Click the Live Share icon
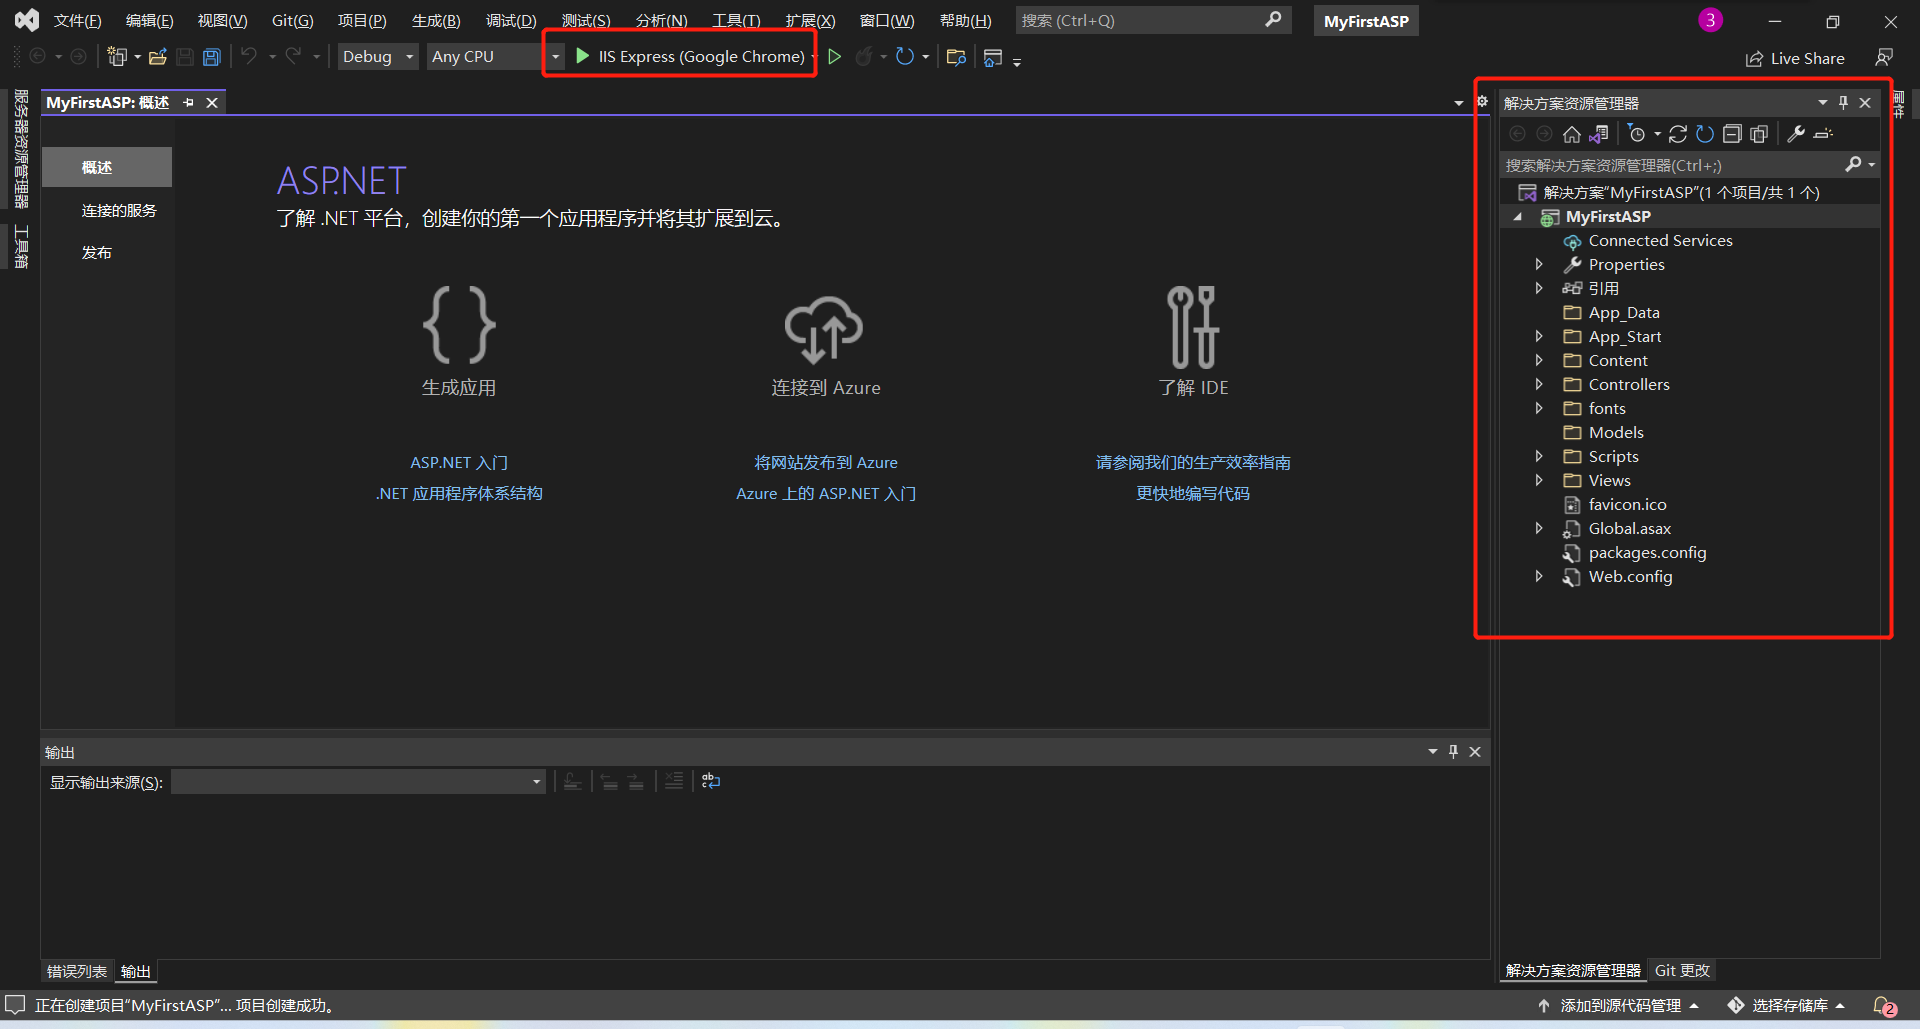 1754,59
